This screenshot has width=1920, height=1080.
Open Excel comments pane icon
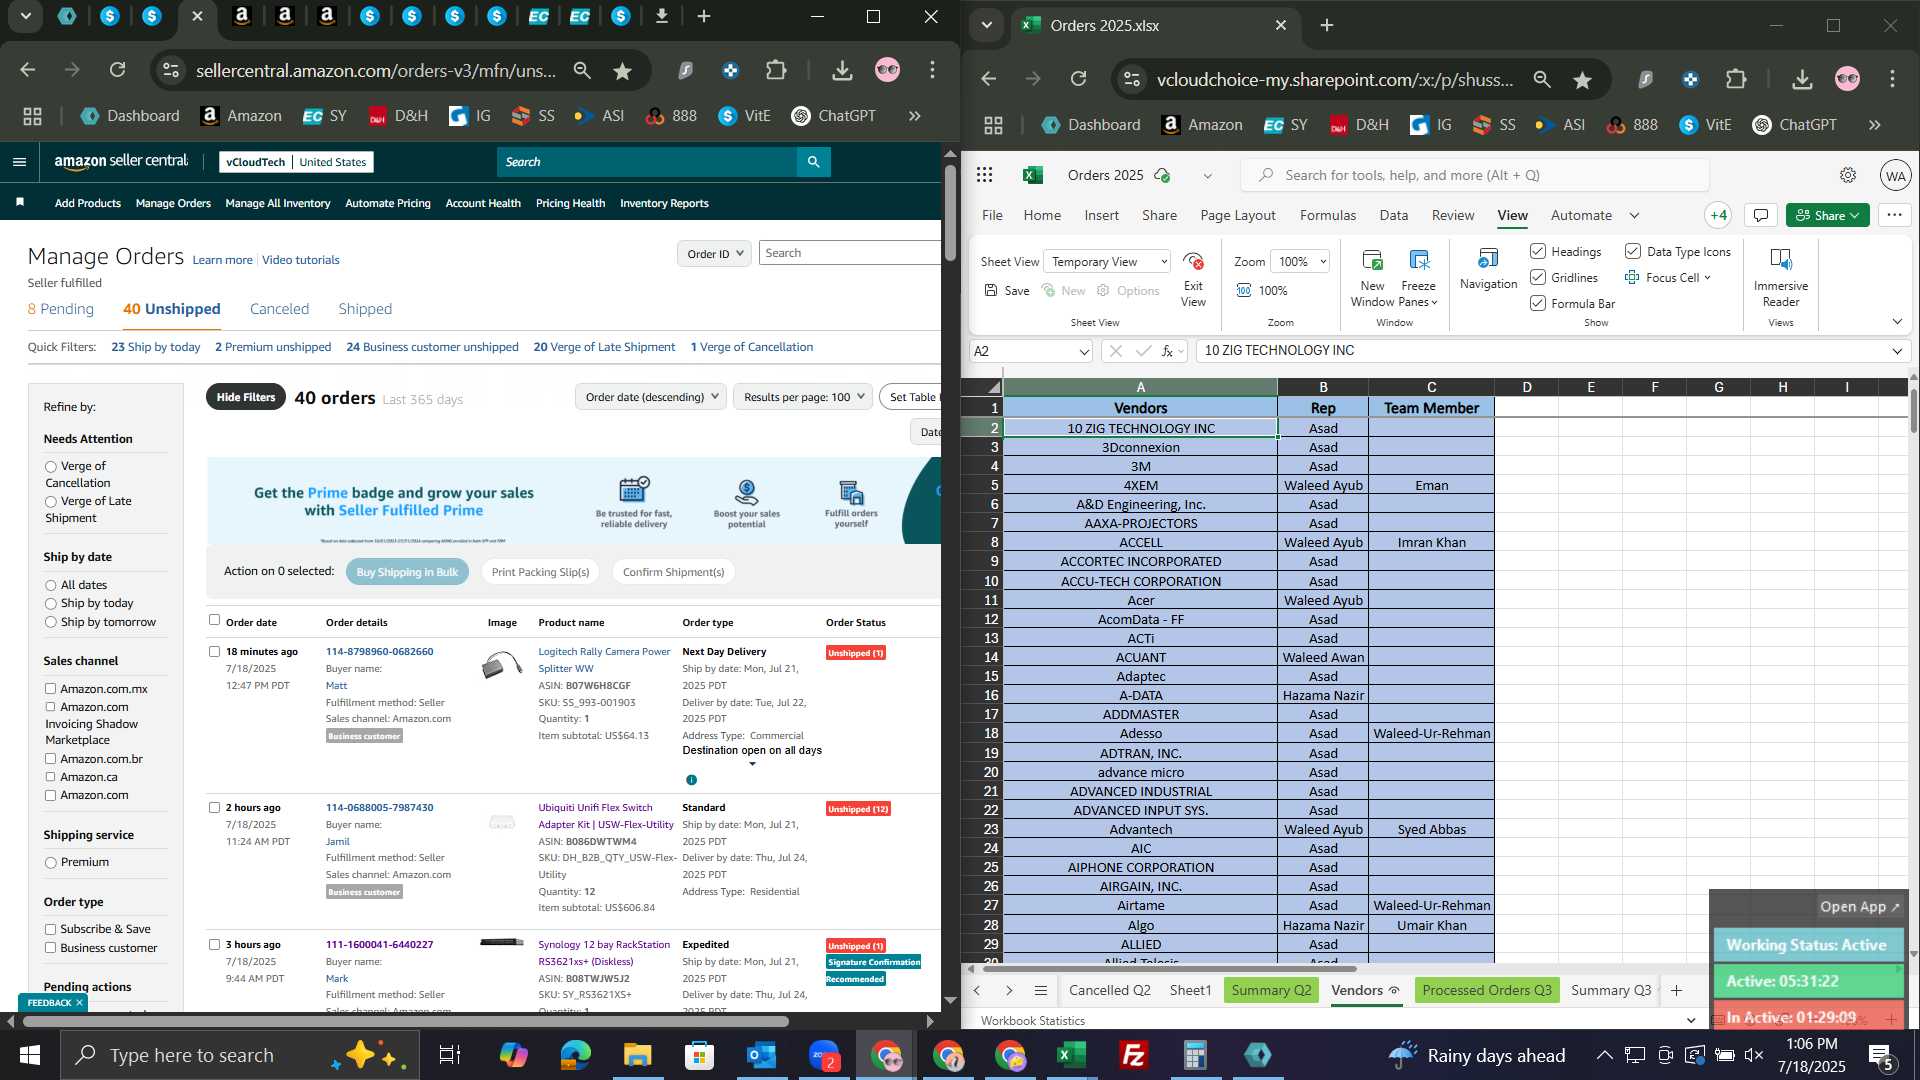click(x=1761, y=215)
